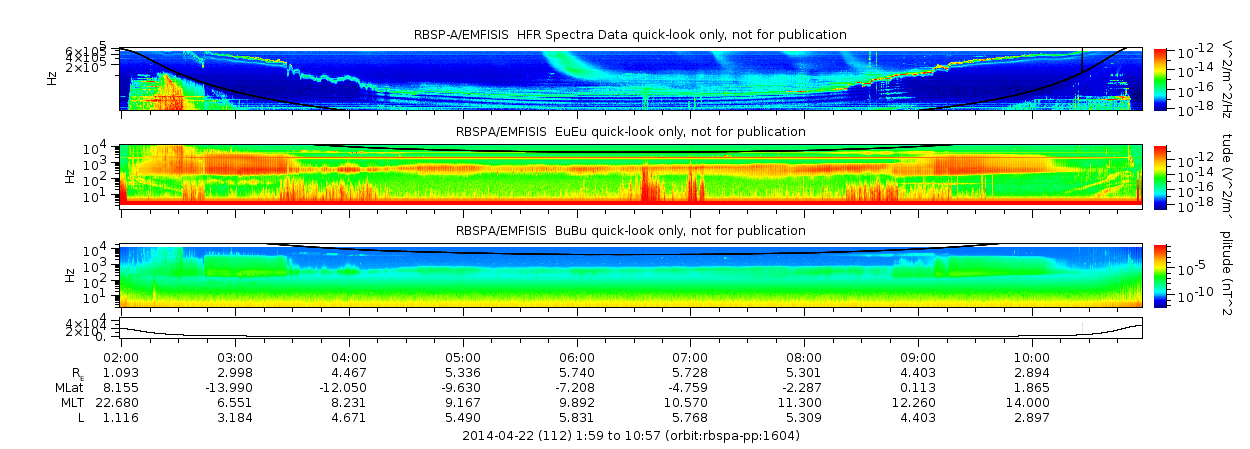Click the HFR Spectra Data plot title

630,35
